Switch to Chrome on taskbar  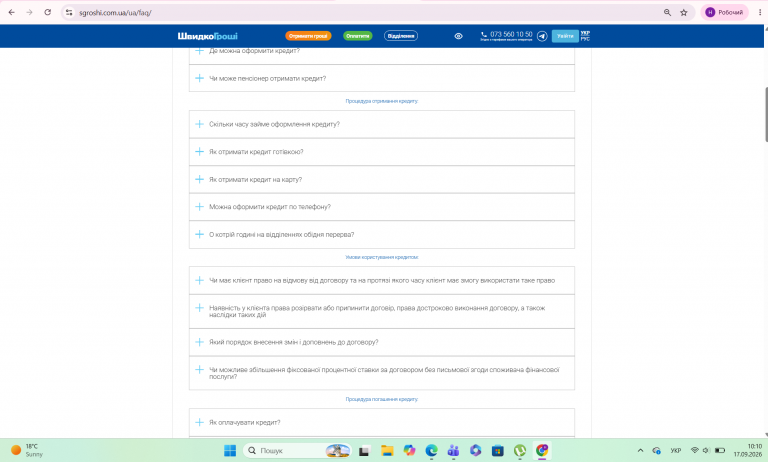542,450
